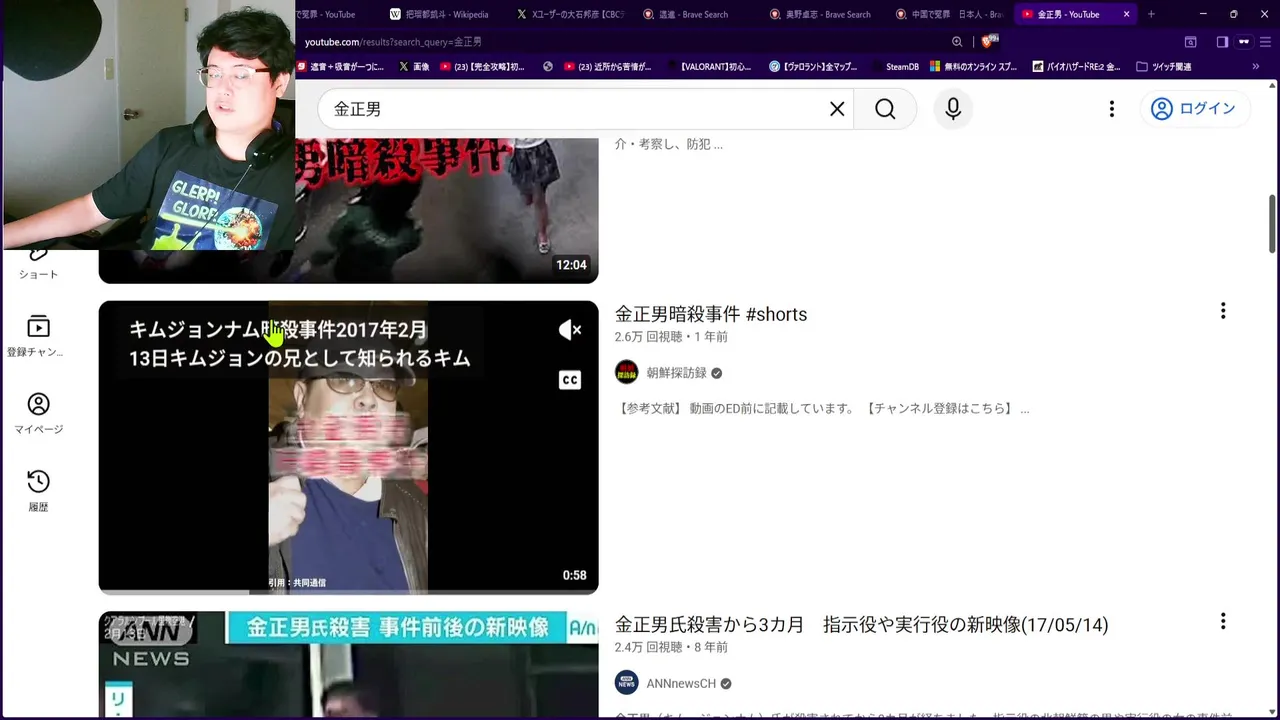Play the 0:58 shorts video thumbnail
Viewport: 1280px width, 720px height.
(x=348, y=447)
